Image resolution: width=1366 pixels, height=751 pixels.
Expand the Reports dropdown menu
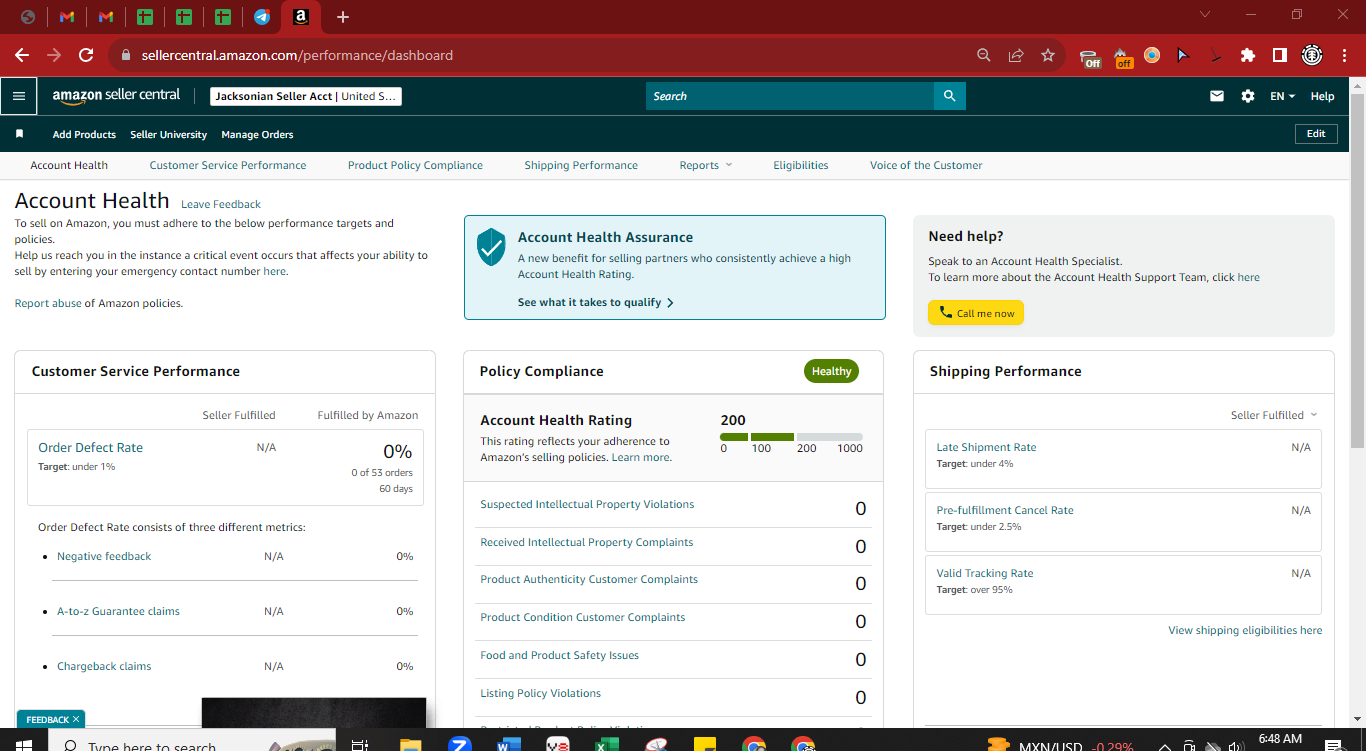click(x=705, y=165)
